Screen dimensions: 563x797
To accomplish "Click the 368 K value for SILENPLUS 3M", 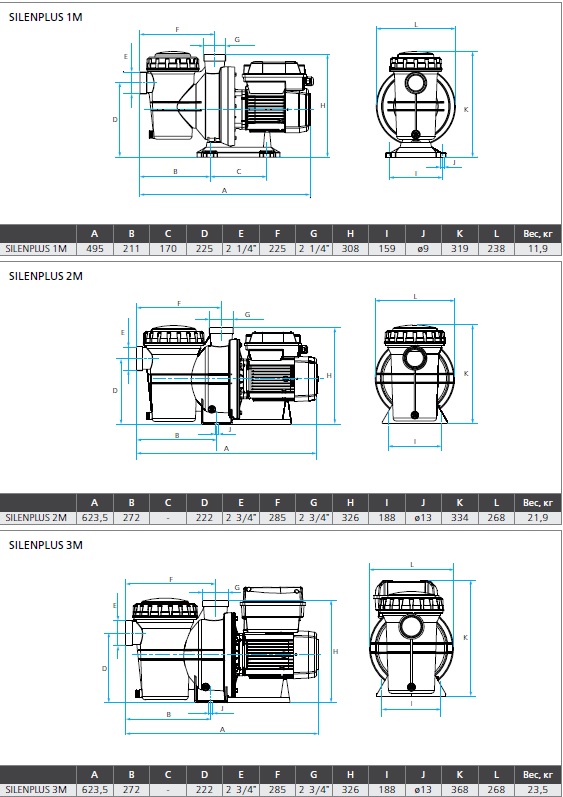I will pyautogui.click(x=460, y=789).
